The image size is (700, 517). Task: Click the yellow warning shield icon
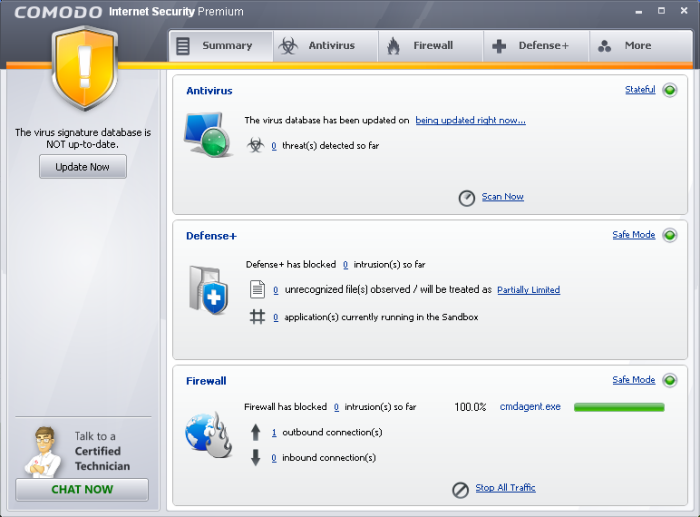[x=84, y=68]
